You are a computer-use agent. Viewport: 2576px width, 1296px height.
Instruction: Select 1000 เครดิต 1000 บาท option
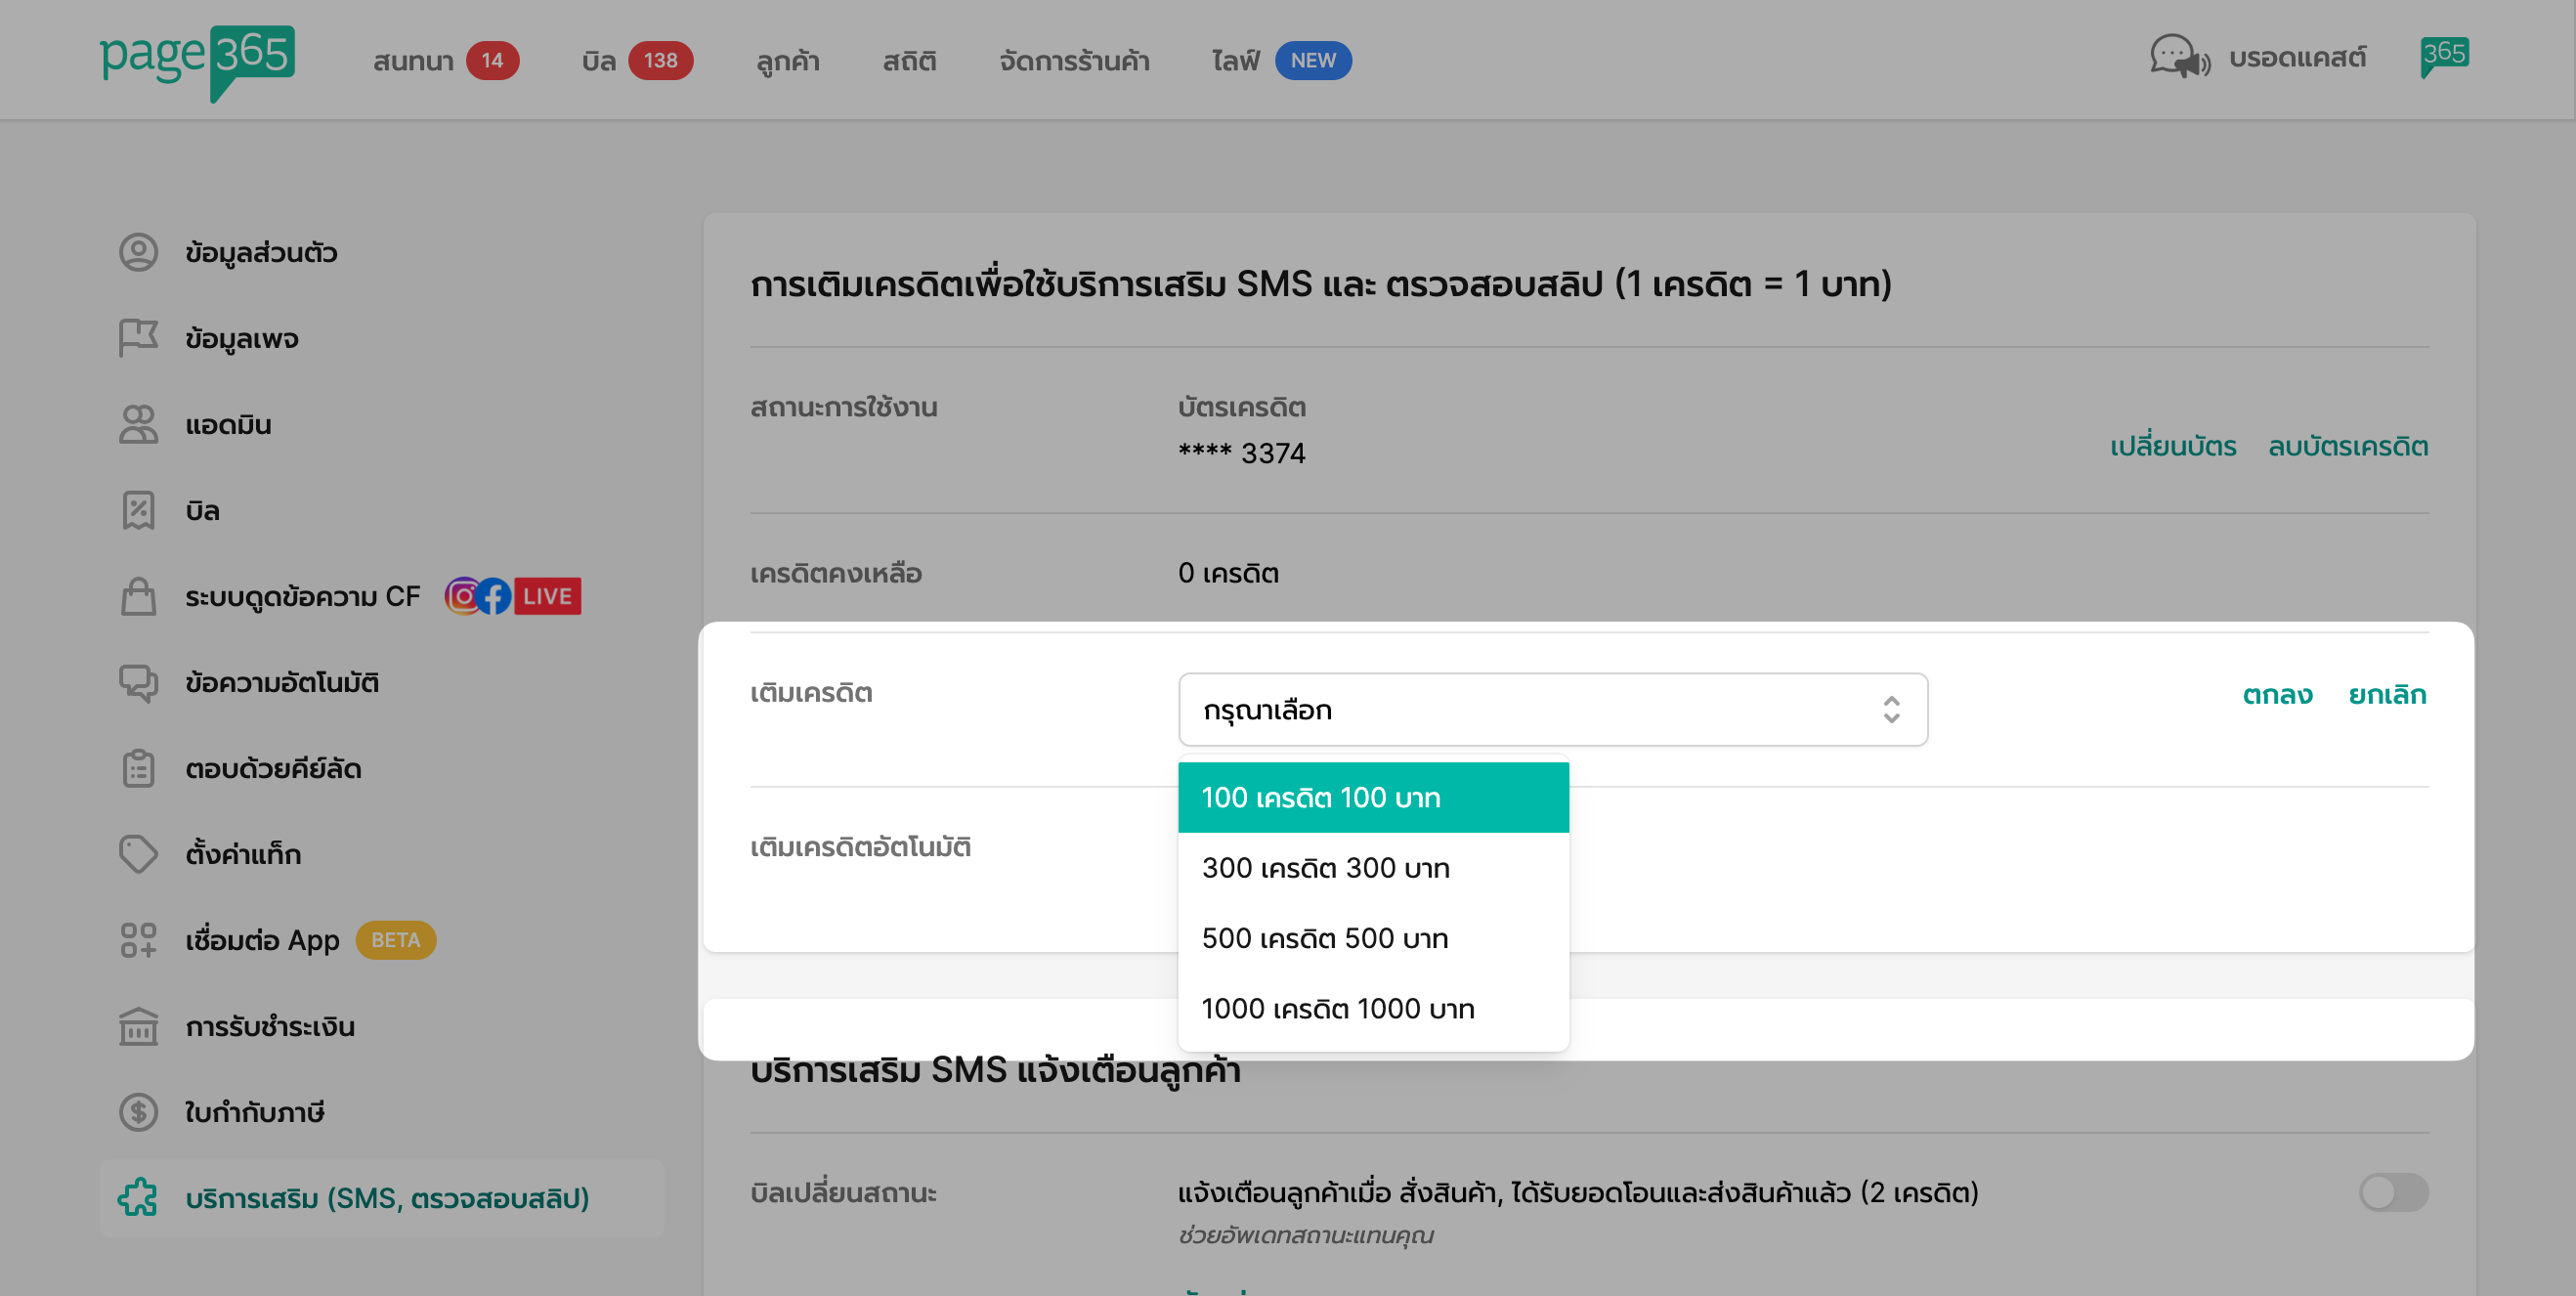click(x=1373, y=1008)
